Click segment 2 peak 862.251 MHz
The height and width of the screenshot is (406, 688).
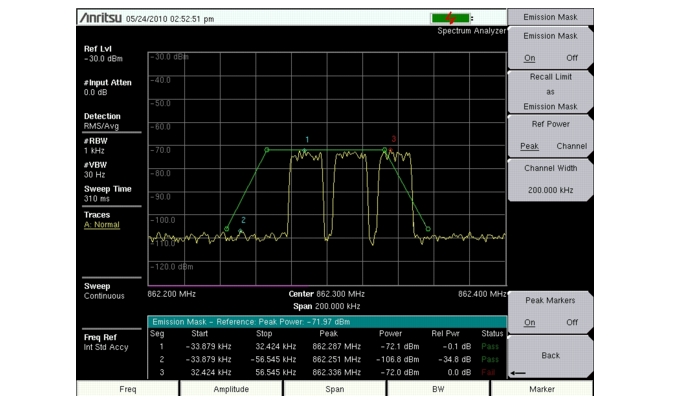point(337,359)
